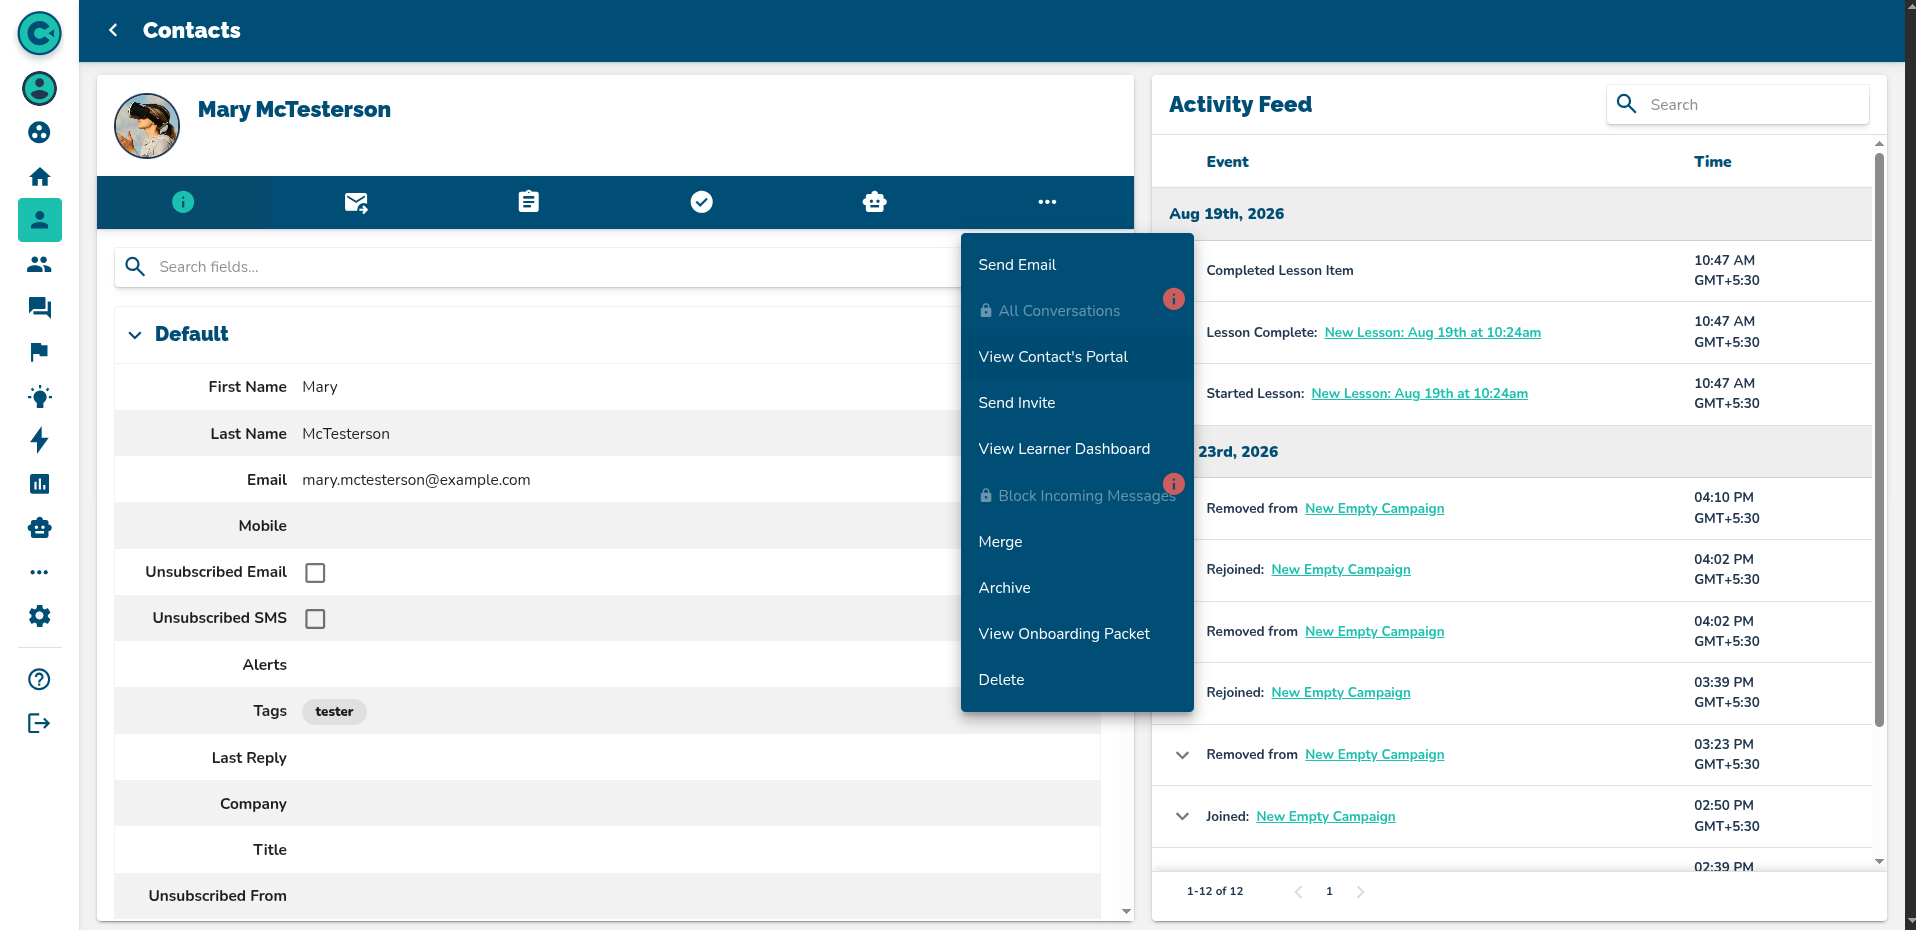Viewport: 1916px width, 930px height.
Task: Open the flag icon in the sidebar
Action: pyautogui.click(x=39, y=352)
